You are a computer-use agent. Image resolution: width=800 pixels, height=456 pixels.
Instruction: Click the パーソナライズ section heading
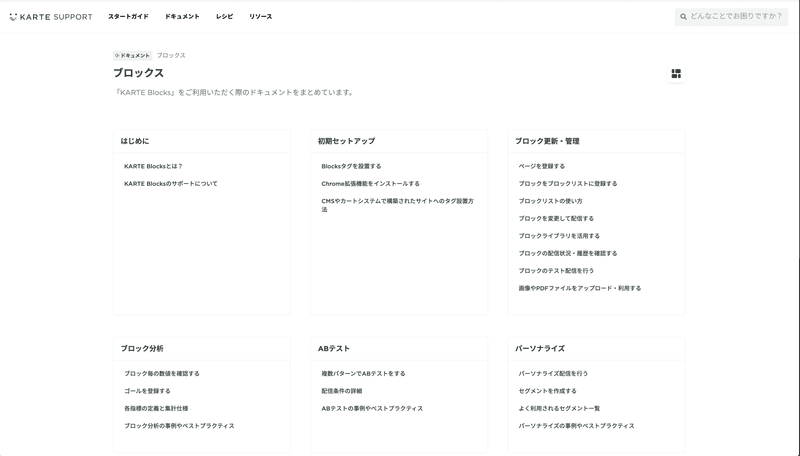[540, 348]
